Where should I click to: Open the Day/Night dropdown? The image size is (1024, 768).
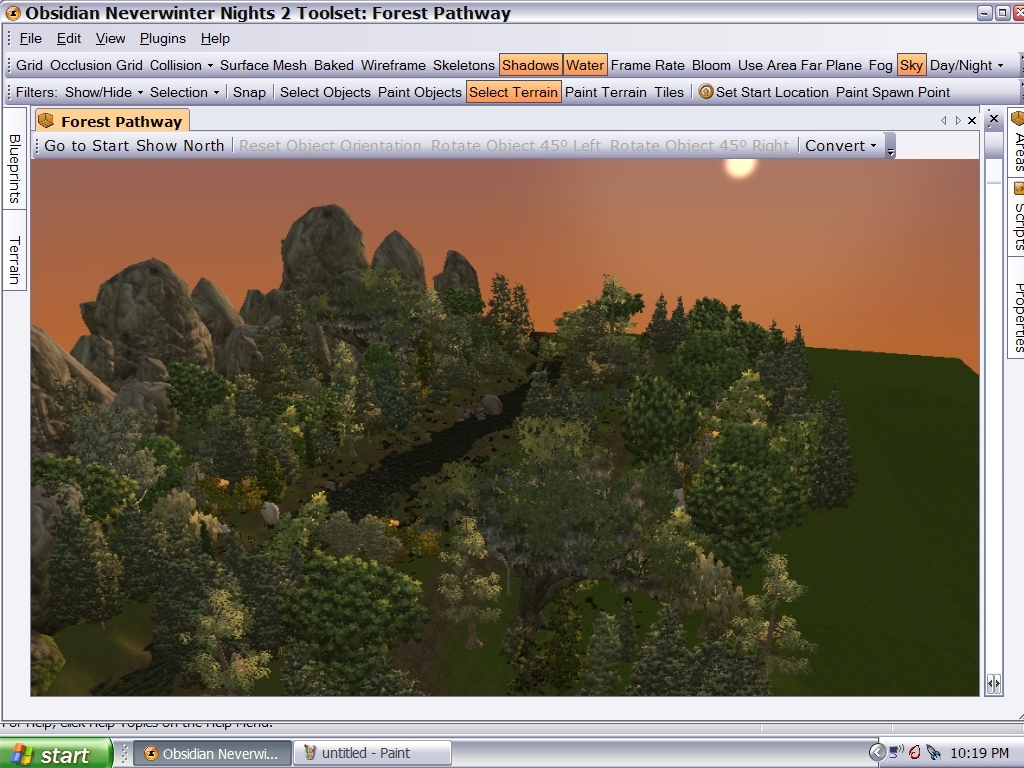[966, 65]
